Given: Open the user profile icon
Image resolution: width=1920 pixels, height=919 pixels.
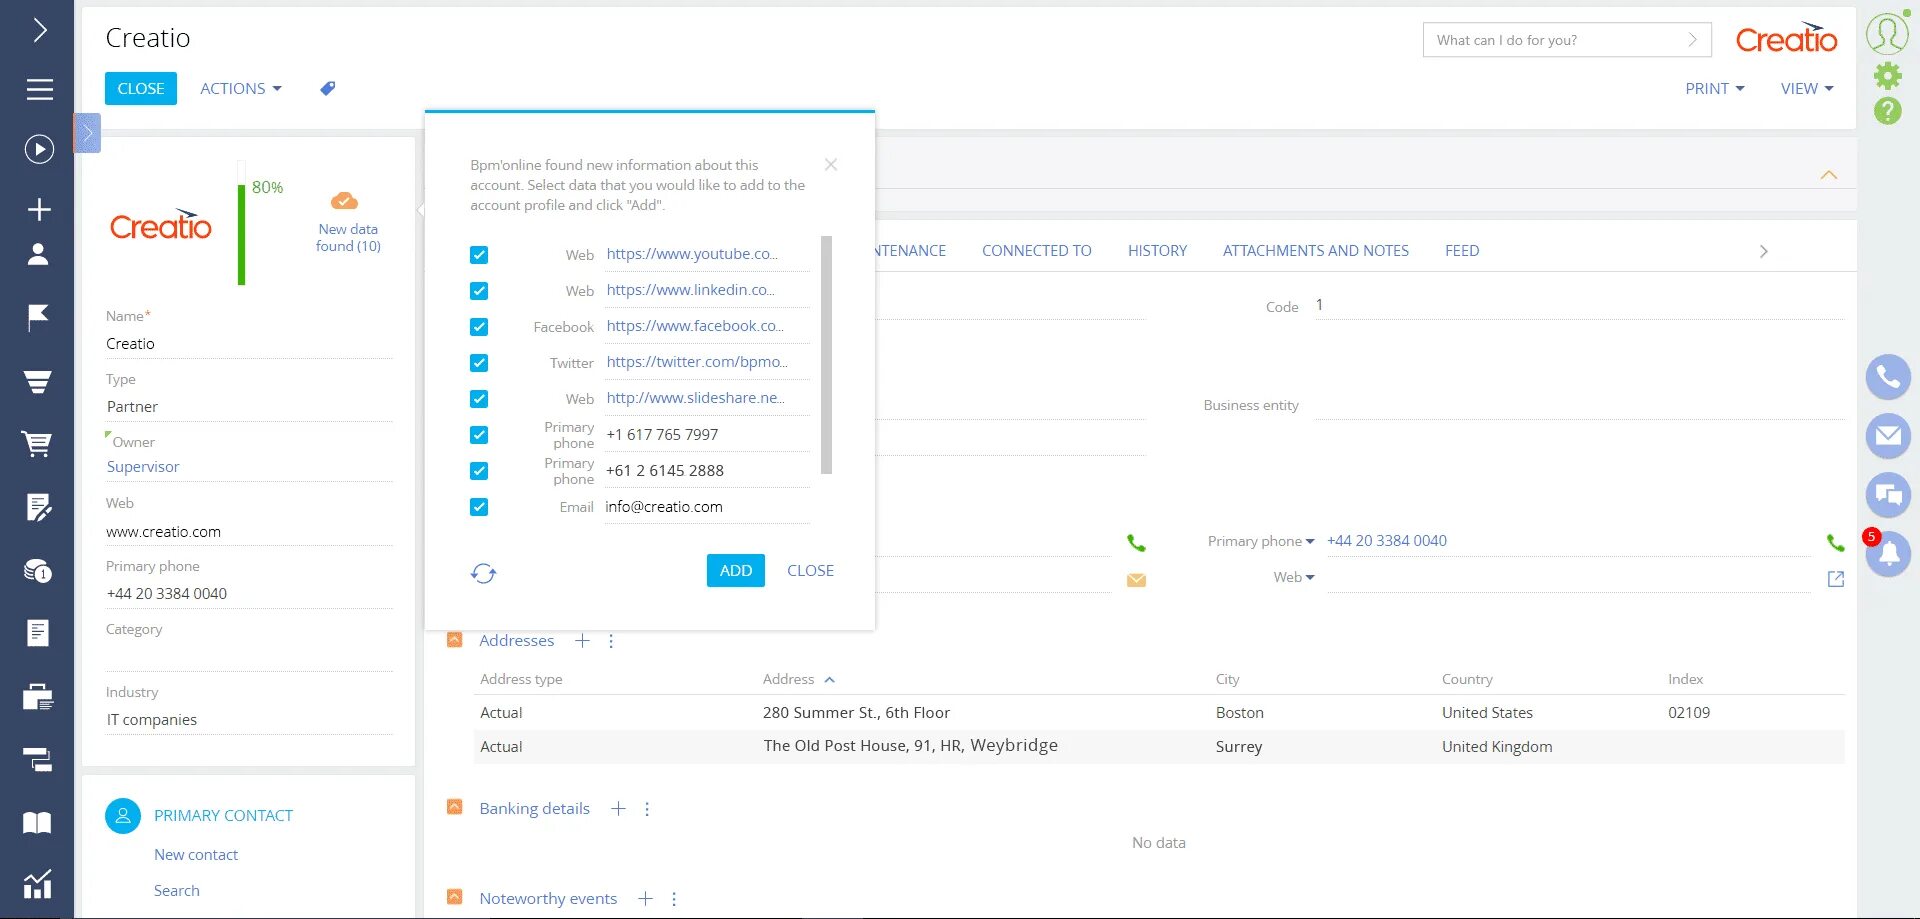Looking at the screenshot, I should coord(1887,33).
